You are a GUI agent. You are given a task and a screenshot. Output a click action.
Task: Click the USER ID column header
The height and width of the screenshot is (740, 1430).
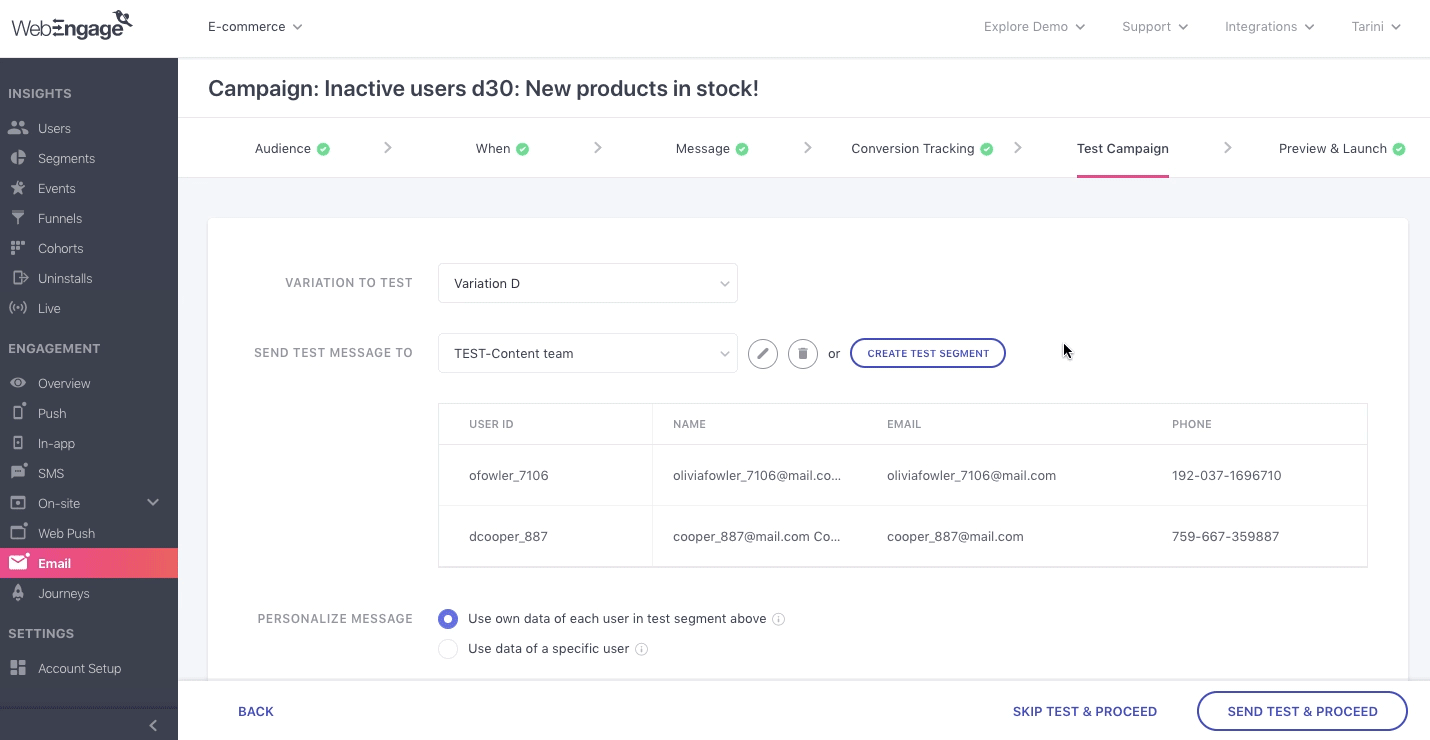pyautogui.click(x=491, y=424)
